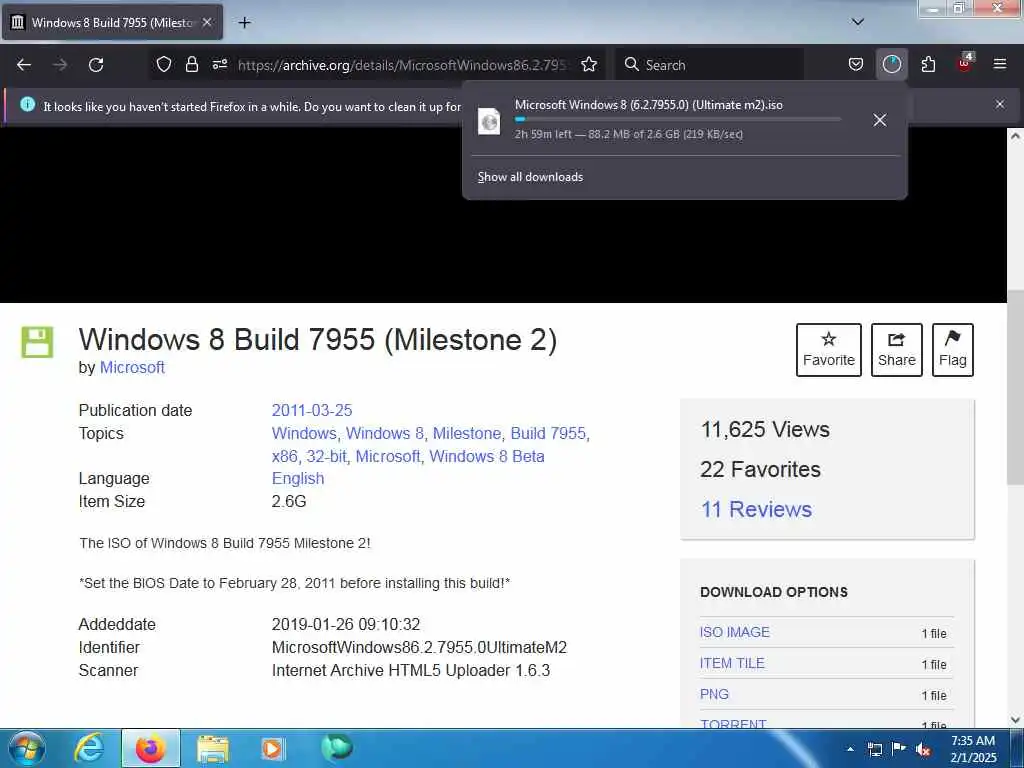Go back with the Firefox back arrow
This screenshot has height=768, width=1024.
[x=24, y=65]
